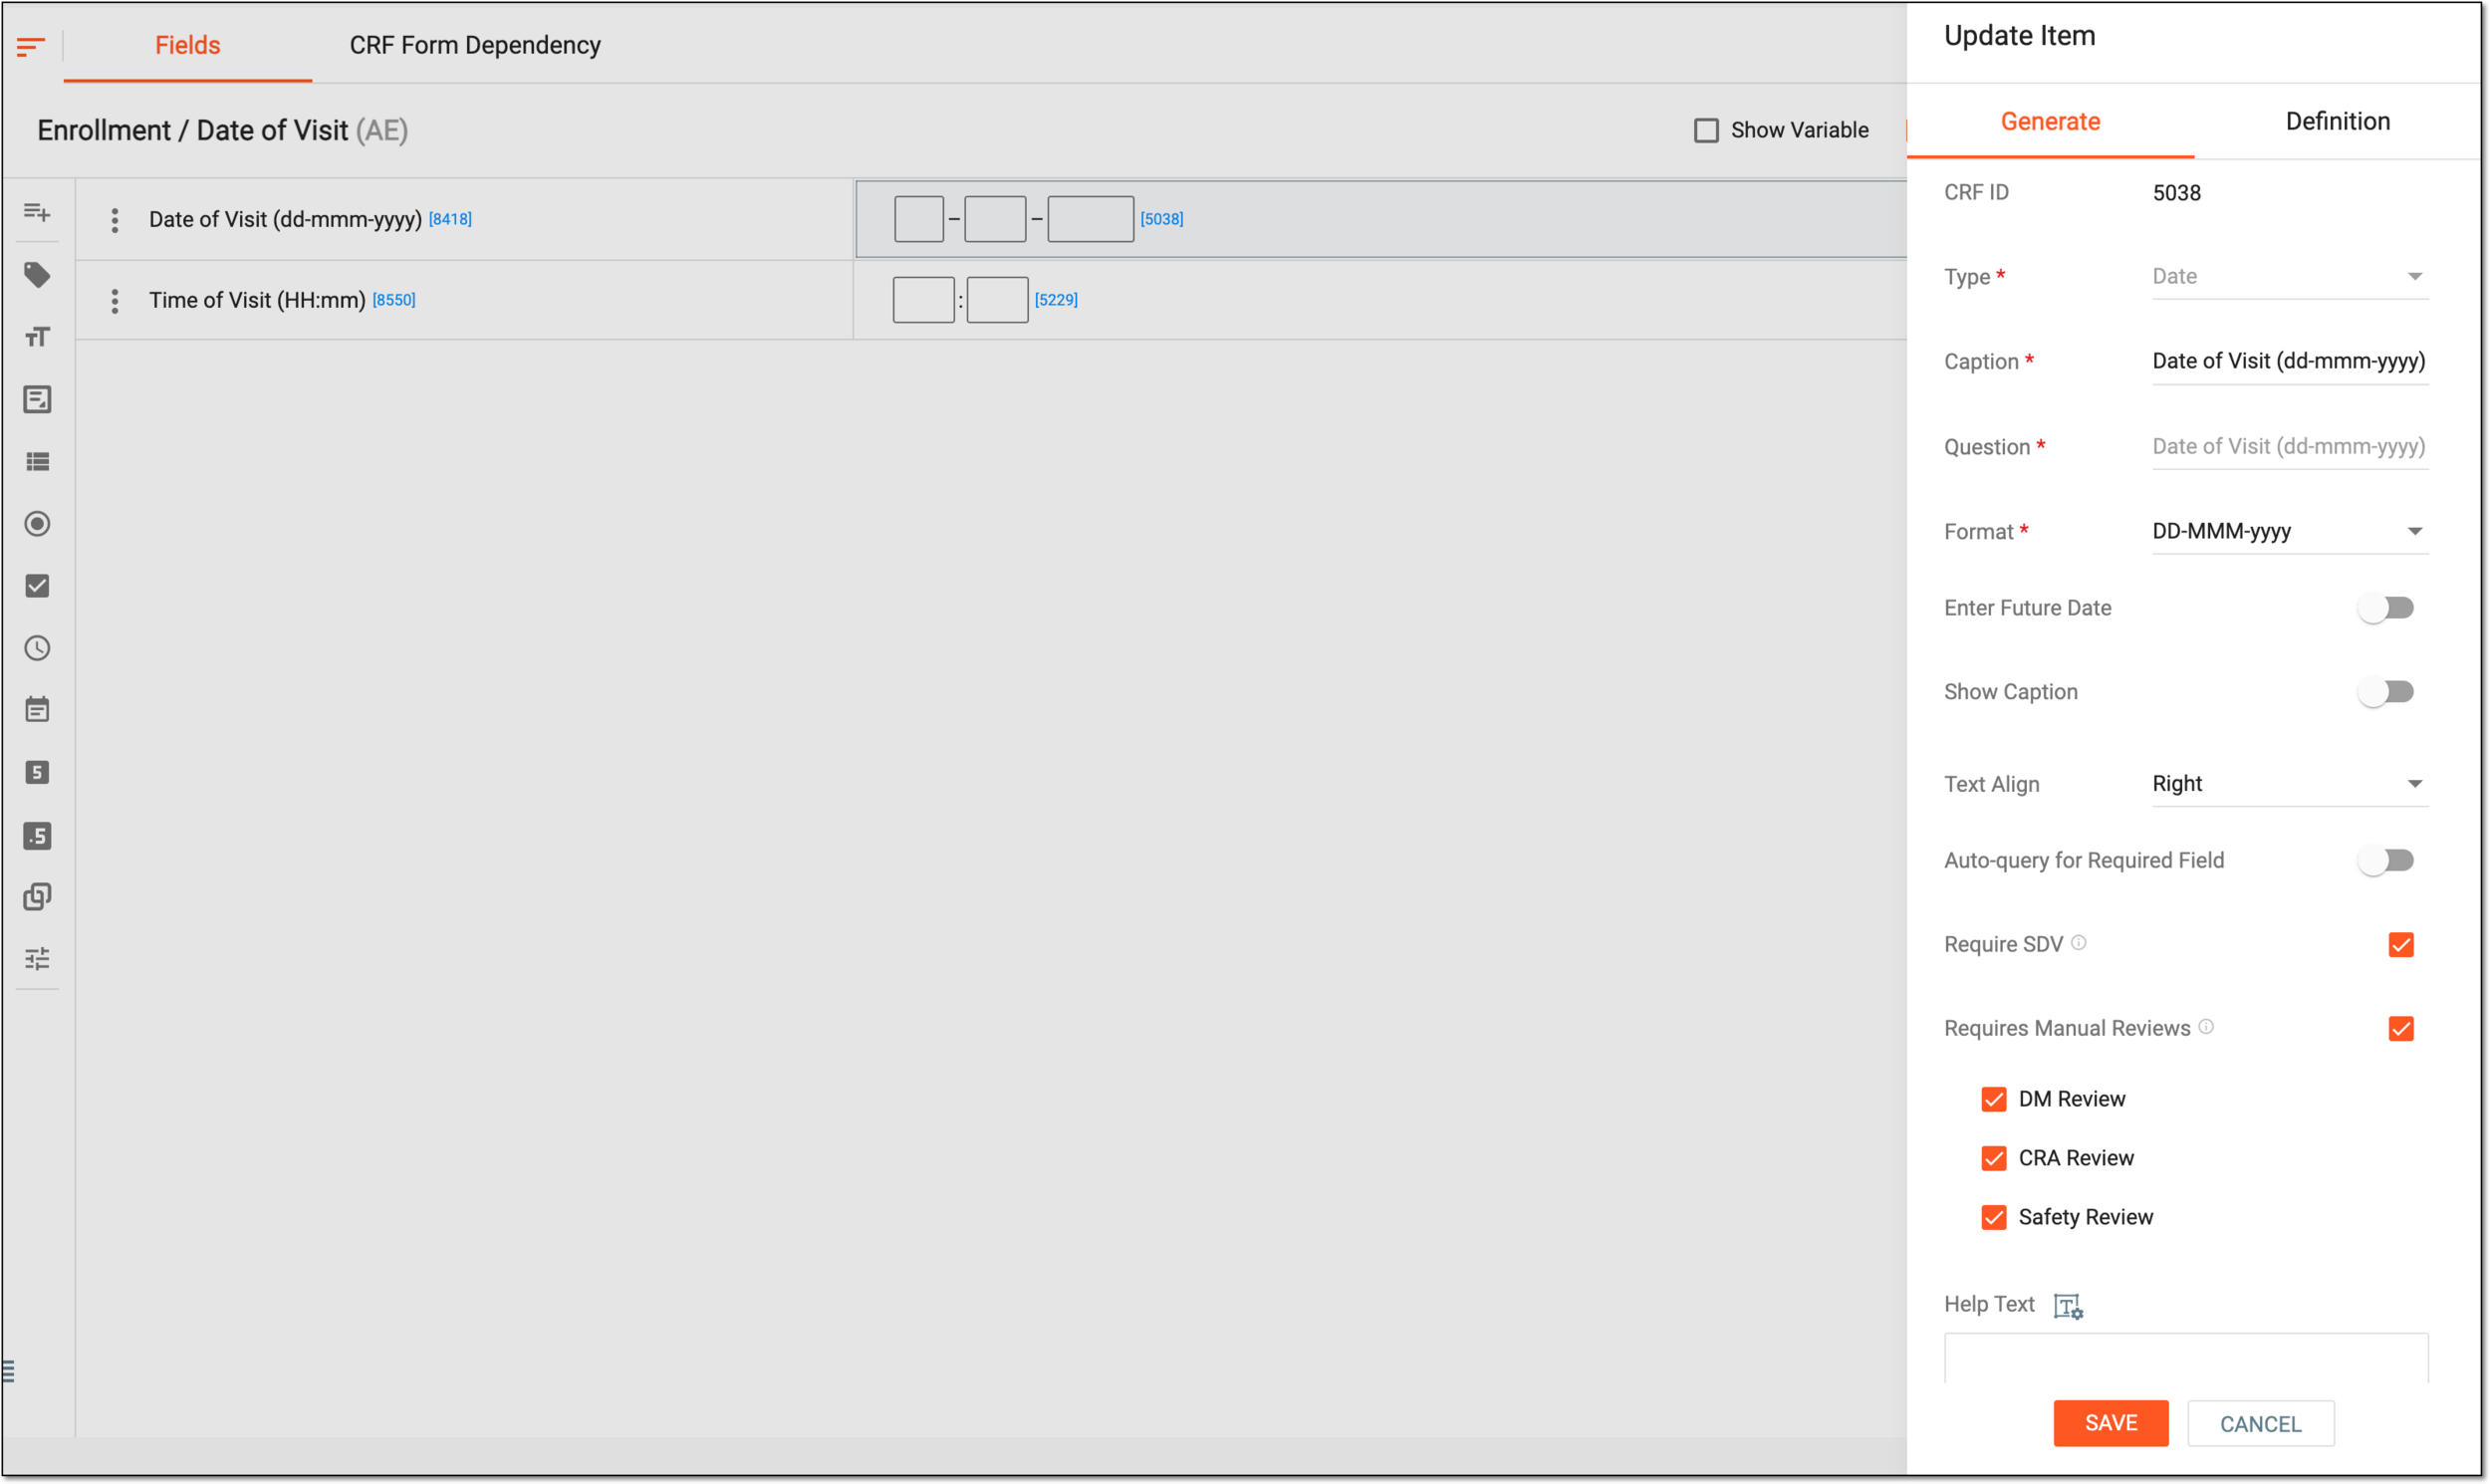Select the Generate tab
This screenshot has width=2490, height=1484.
[2050, 122]
